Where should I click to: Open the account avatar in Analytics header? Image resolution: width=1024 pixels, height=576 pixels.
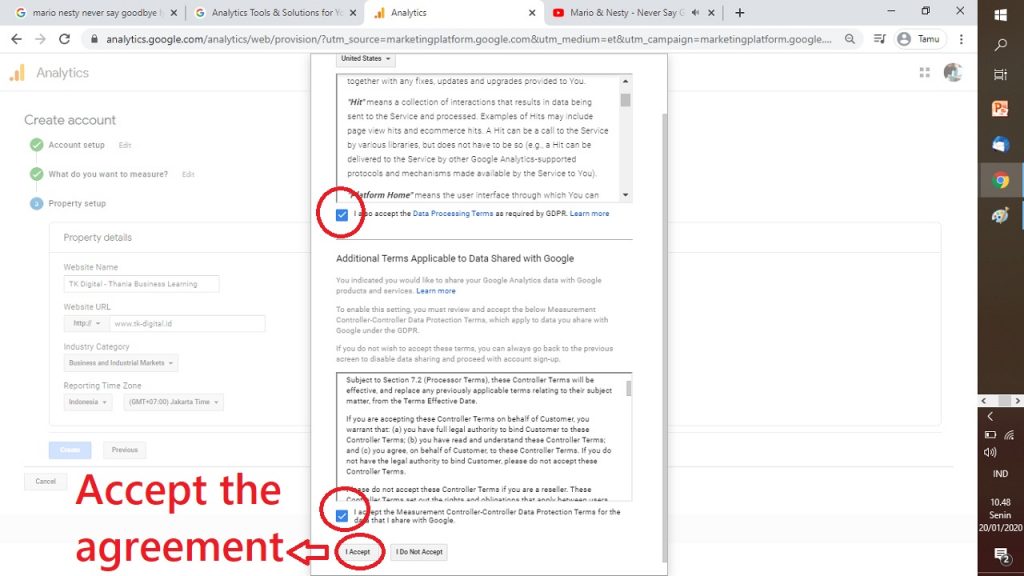click(952, 73)
